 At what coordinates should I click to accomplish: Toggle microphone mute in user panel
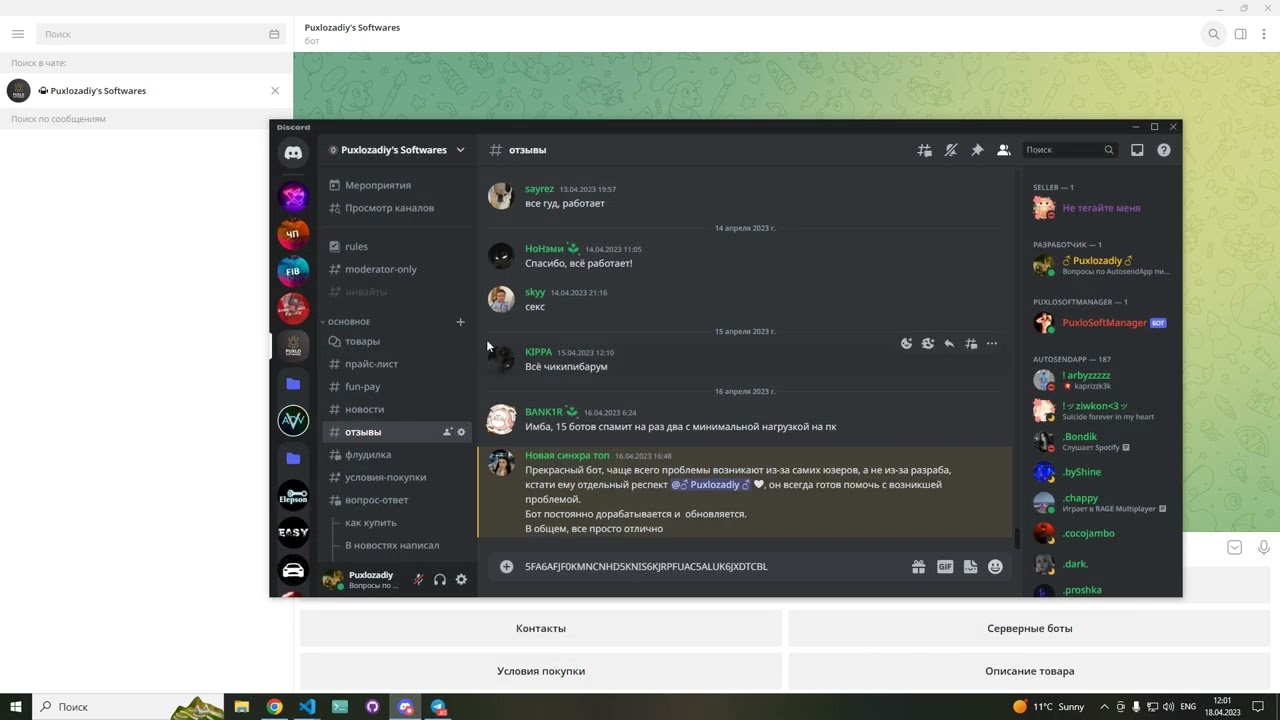click(x=418, y=580)
